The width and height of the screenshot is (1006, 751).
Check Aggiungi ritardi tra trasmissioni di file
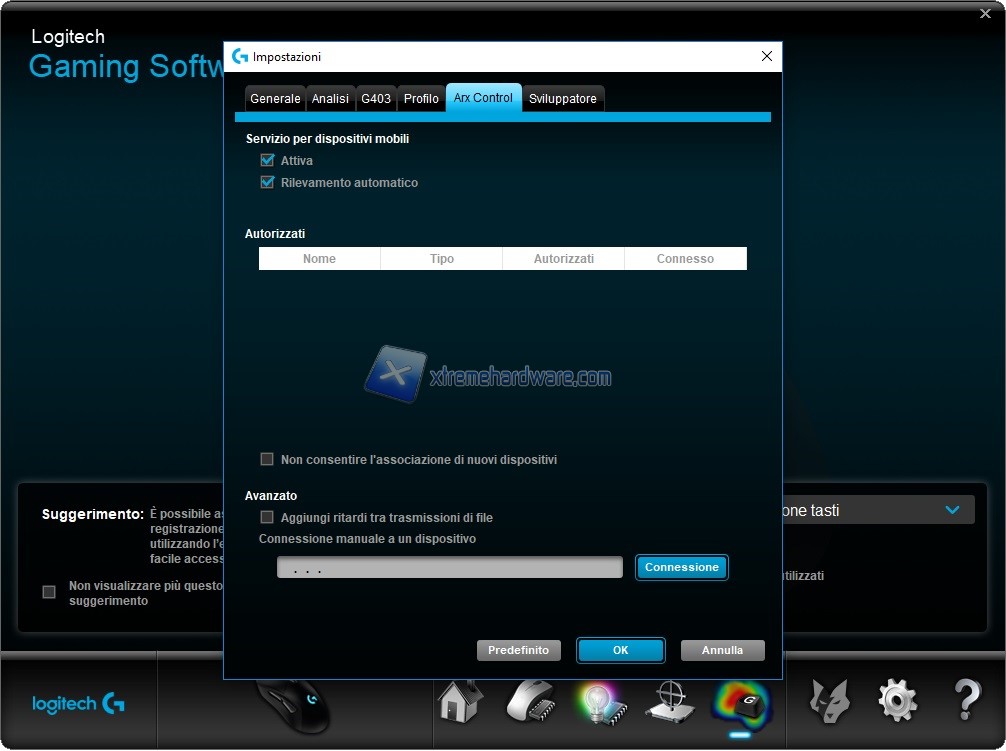(267, 518)
